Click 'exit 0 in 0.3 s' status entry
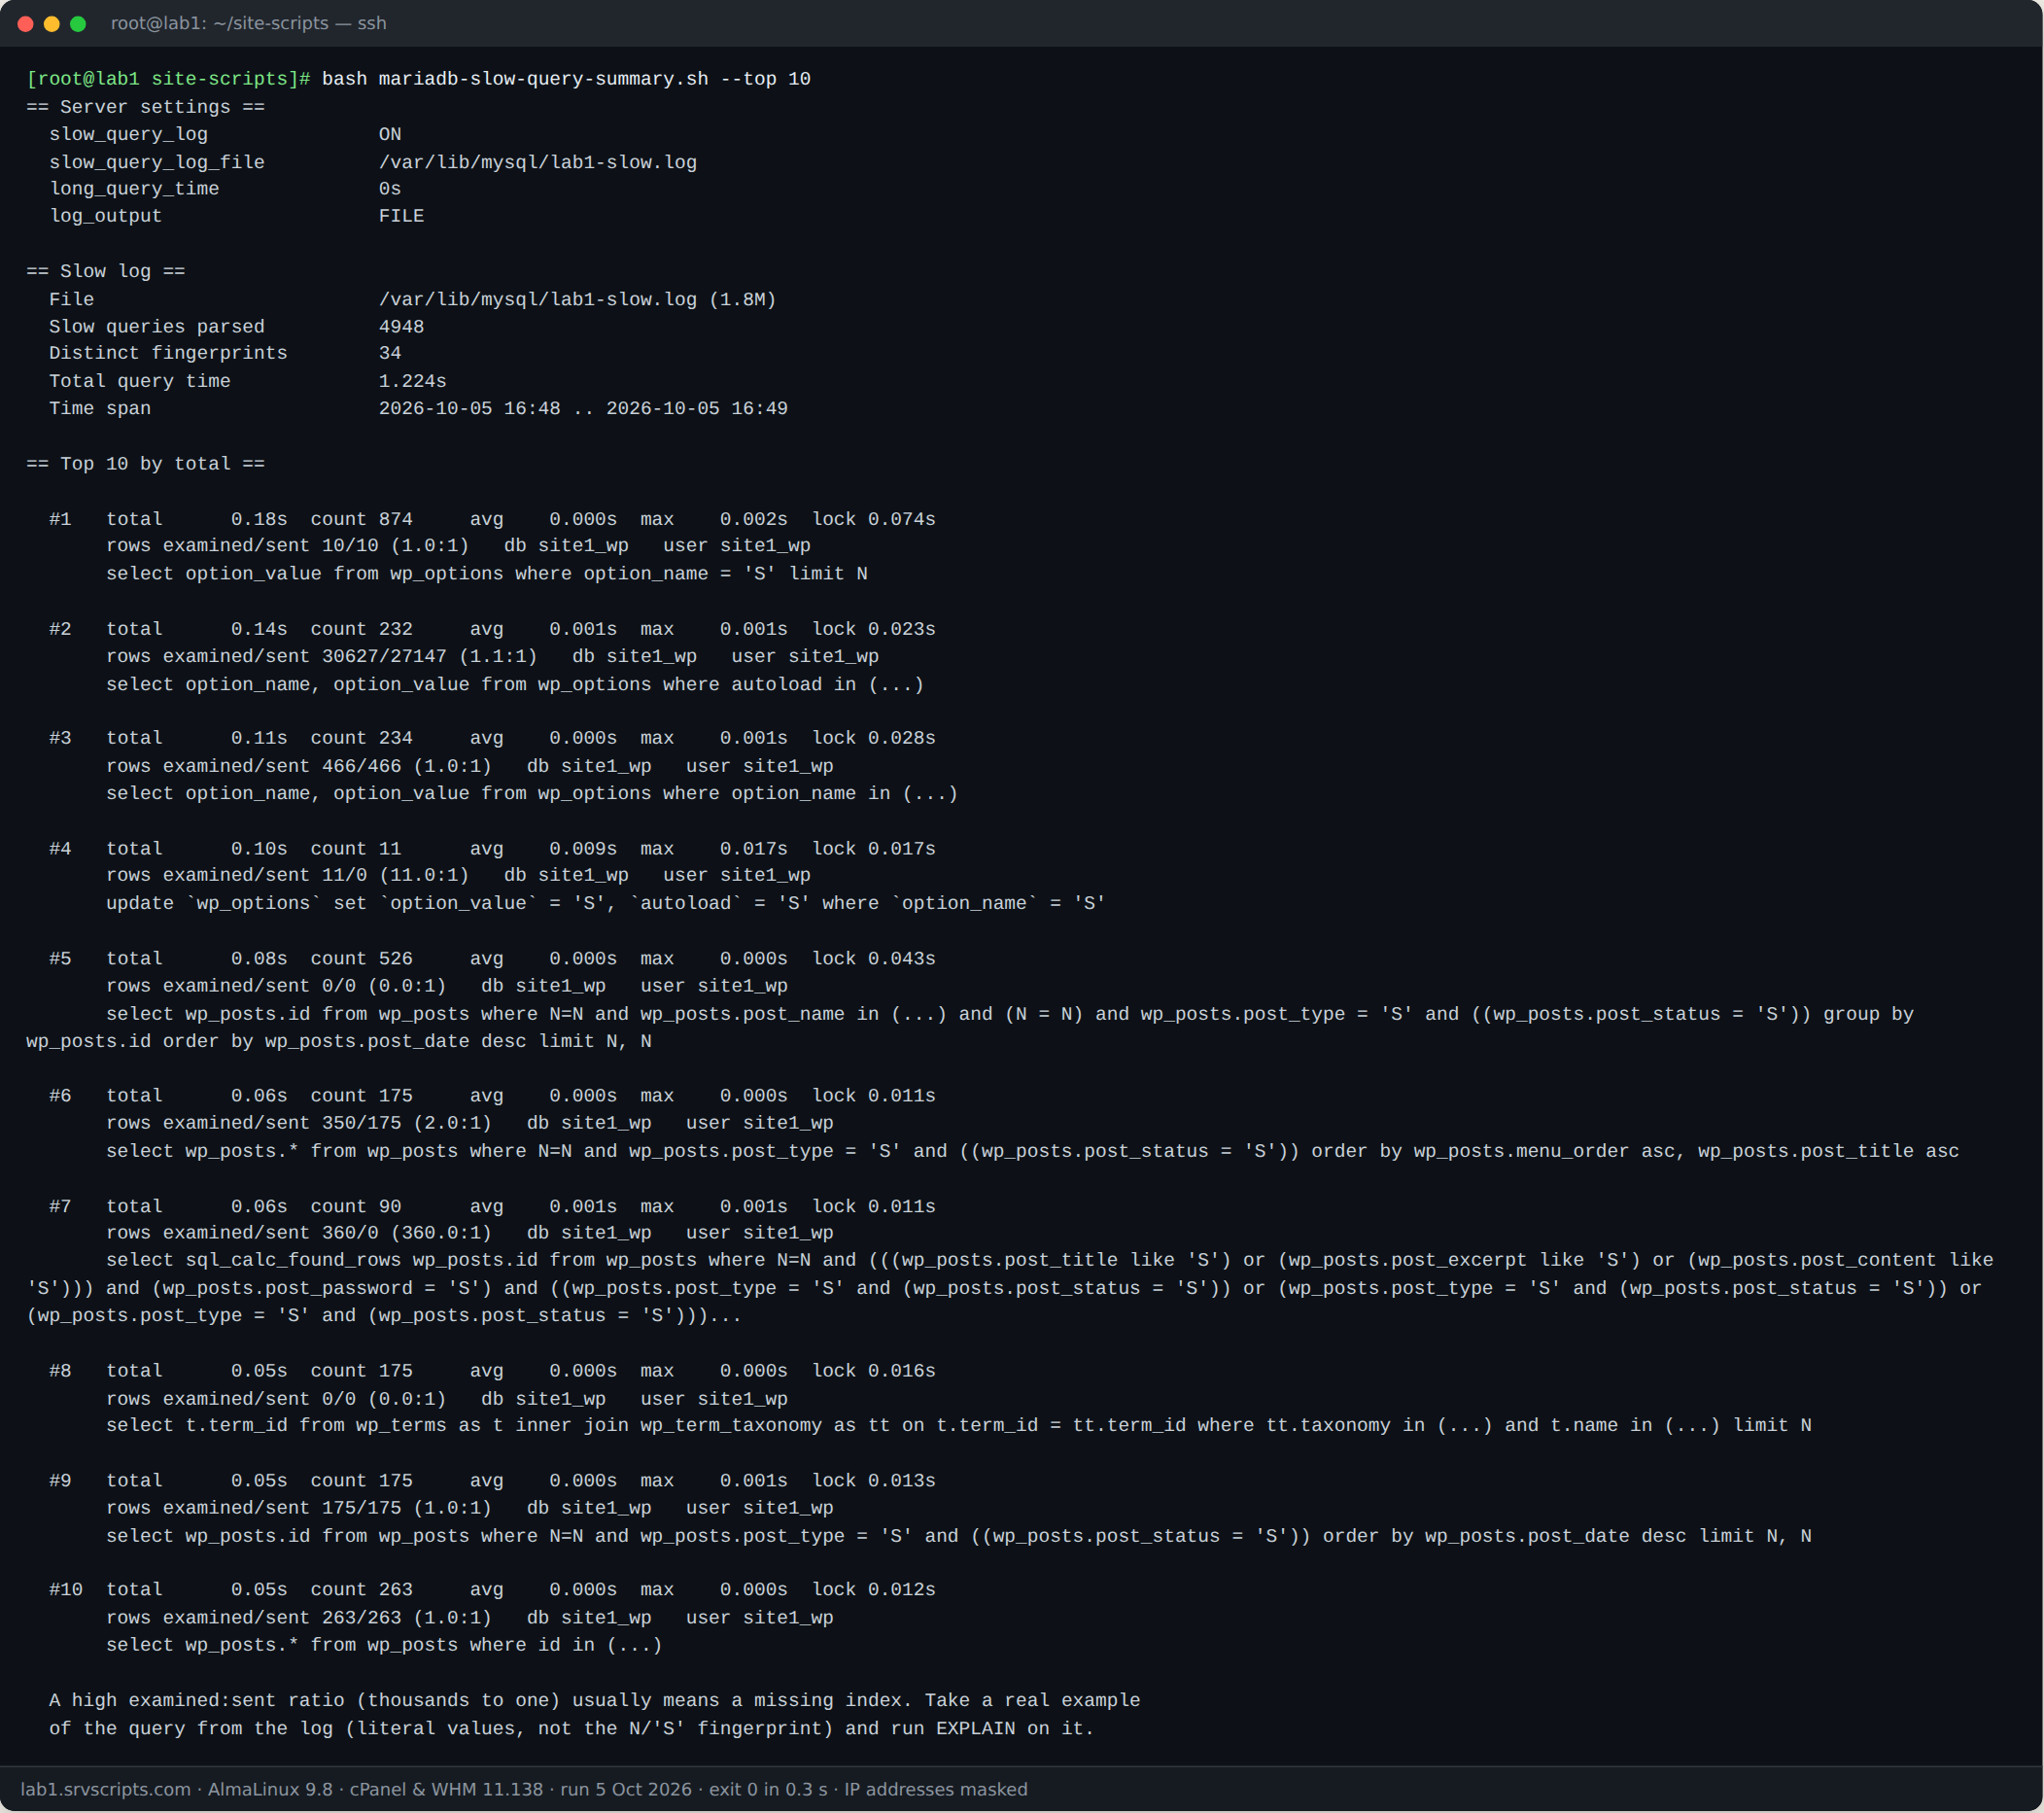2044x1813 pixels. click(768, 1789)
